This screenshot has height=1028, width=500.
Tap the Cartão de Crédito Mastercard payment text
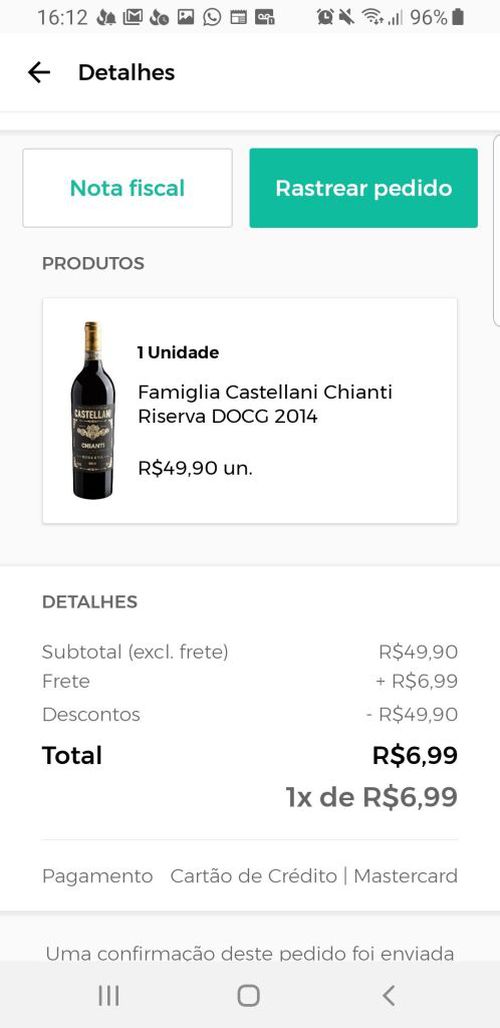(314, 876)
